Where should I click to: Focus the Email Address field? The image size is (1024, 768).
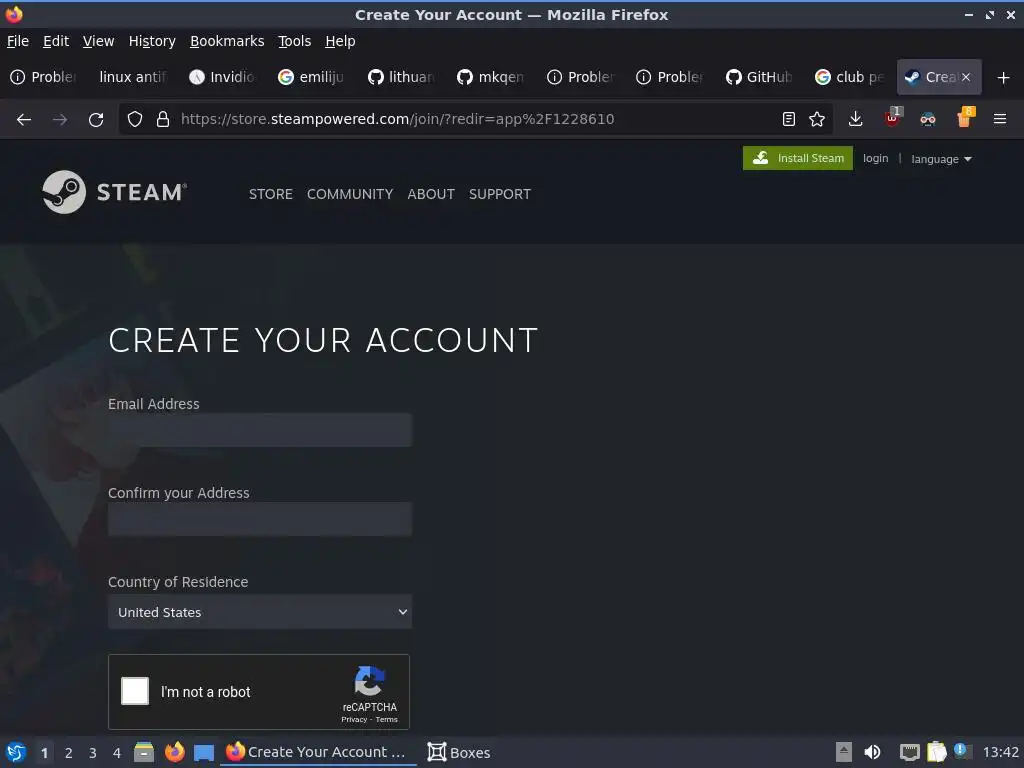(260, 430)
